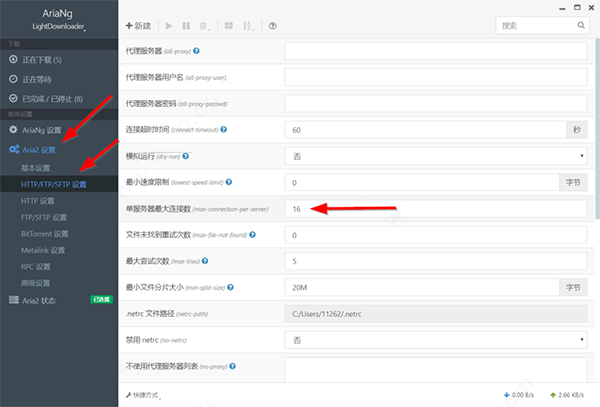Click the settings page vertical scrollbar

(x=597, y=129)
